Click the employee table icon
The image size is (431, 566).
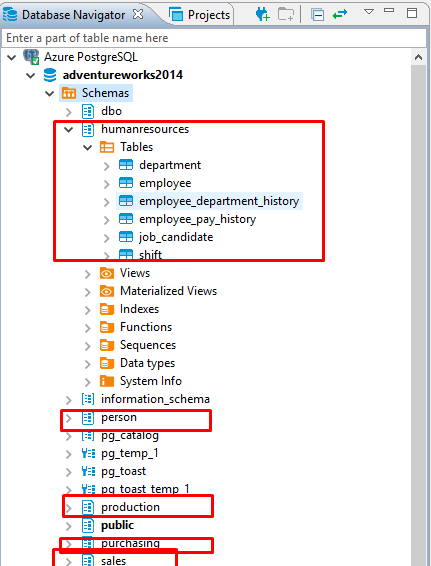[126, 183]
